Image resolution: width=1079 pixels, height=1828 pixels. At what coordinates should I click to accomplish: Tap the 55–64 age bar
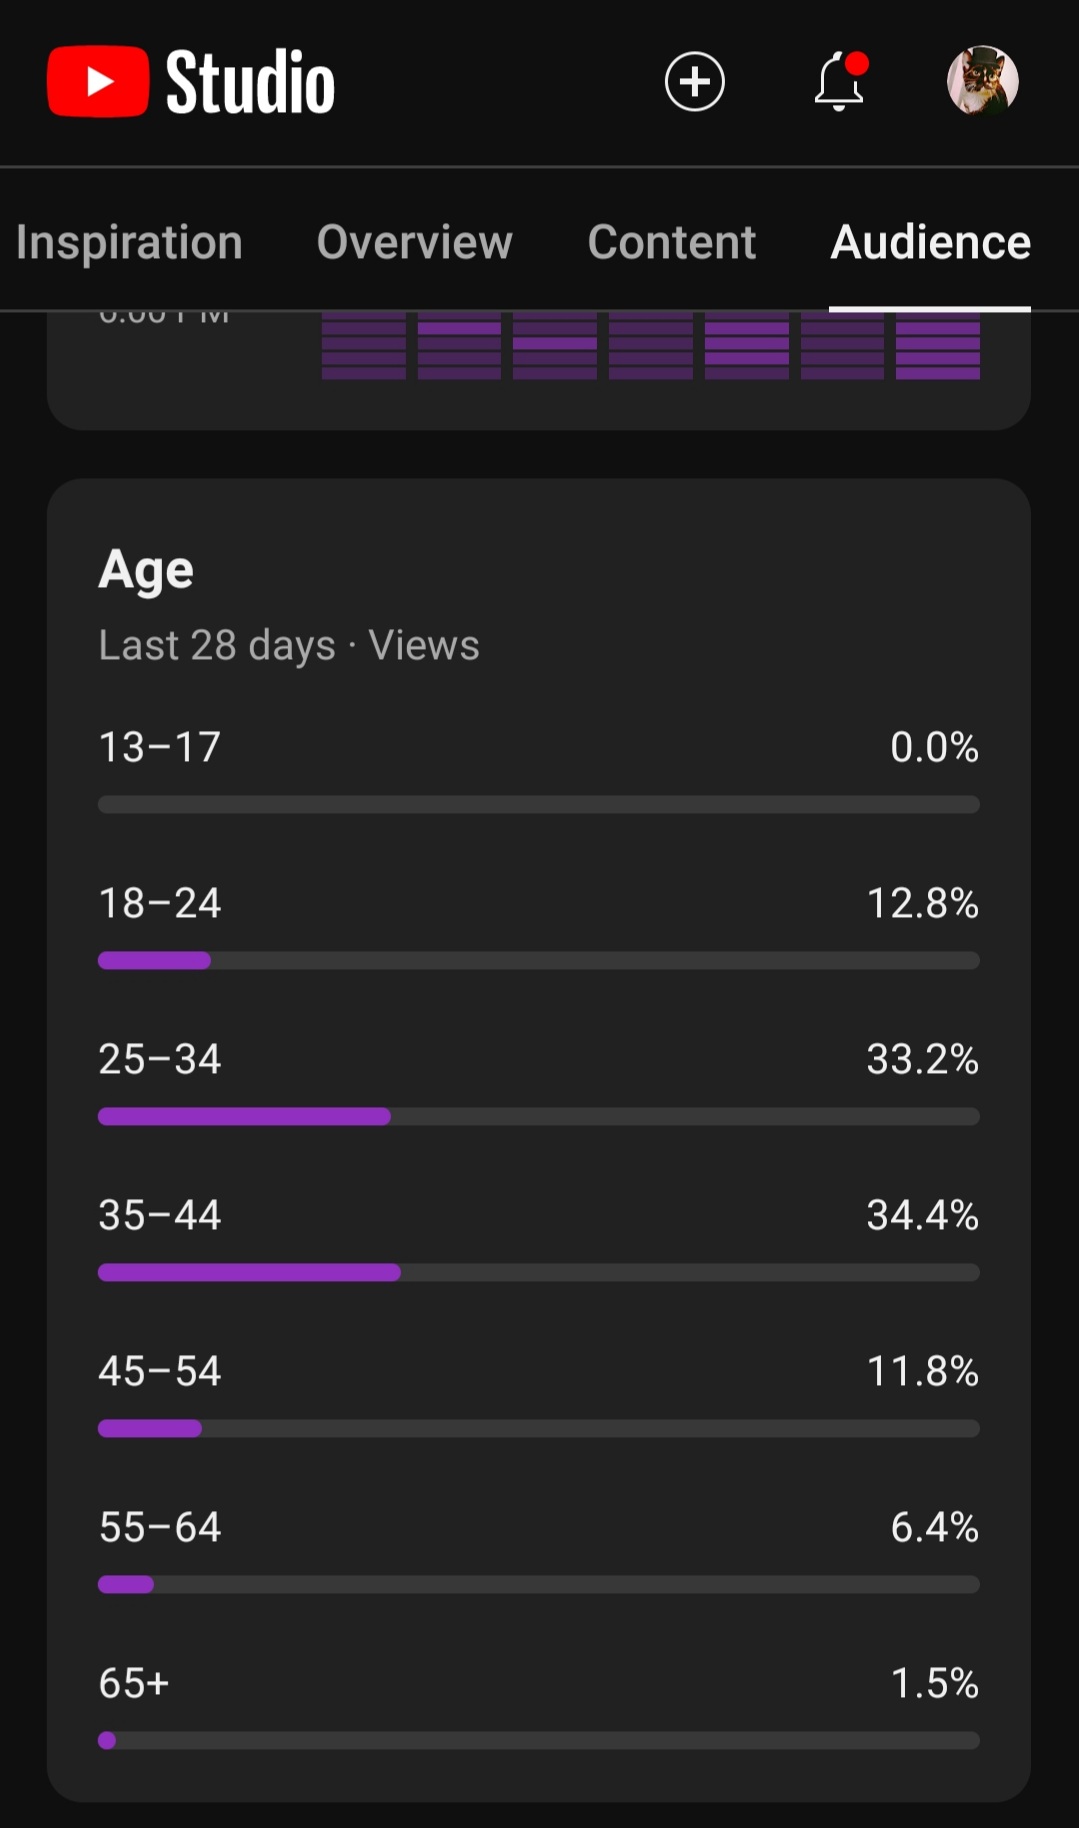(538, 1584)
